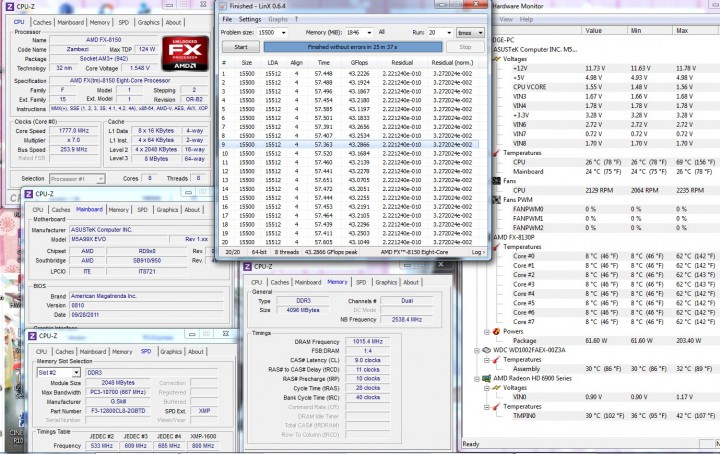This screenshot has height=454, width=720.
Task: Open the Graphs menu in LinX
Action: pyautogui.click(x=278, y=19)
